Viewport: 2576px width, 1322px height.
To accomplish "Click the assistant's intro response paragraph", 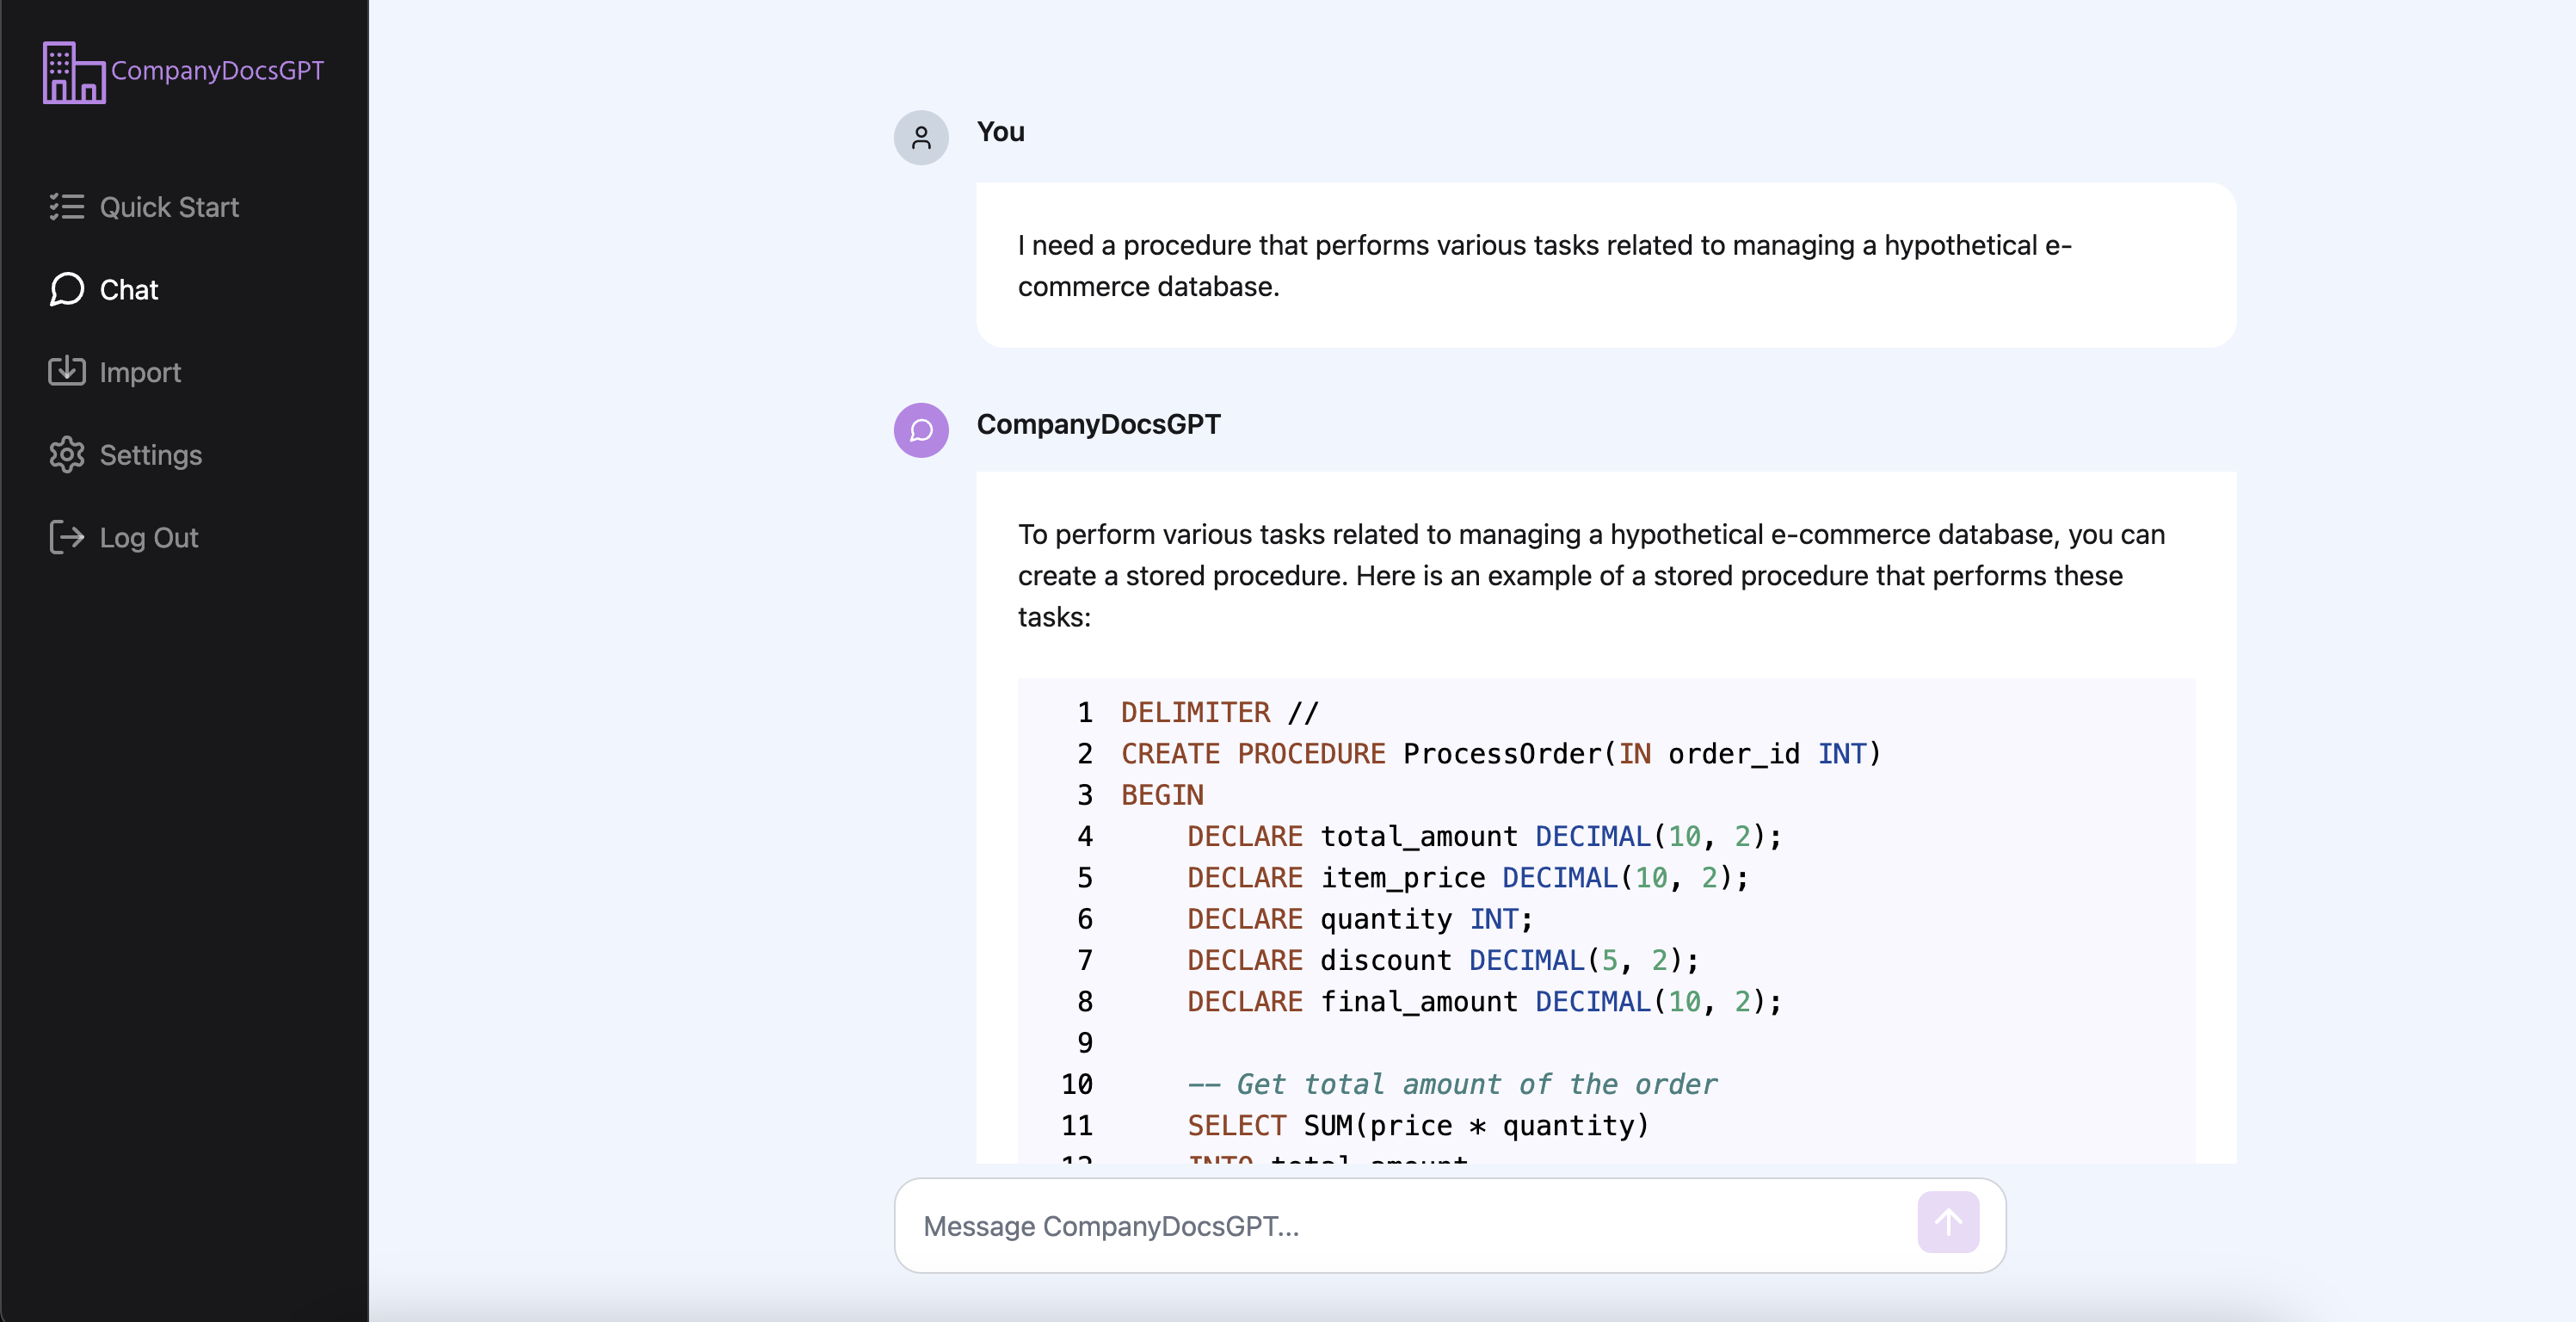I will pos(1590,575).
